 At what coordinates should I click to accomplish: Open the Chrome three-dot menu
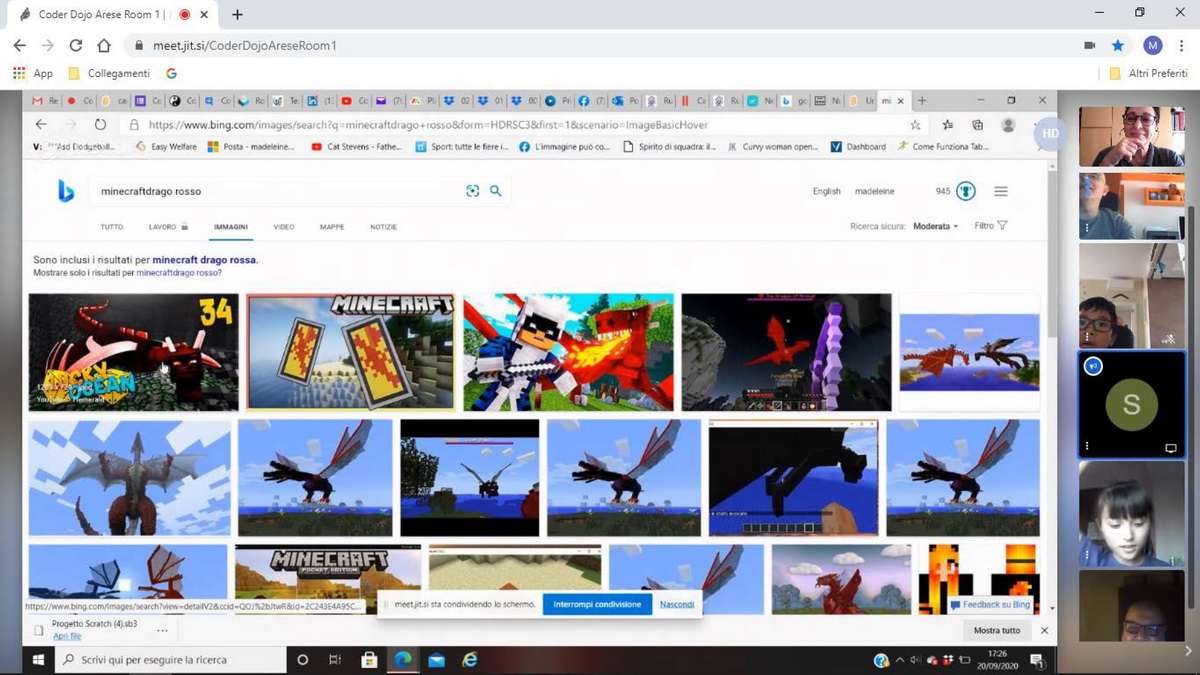[1181, 45]
